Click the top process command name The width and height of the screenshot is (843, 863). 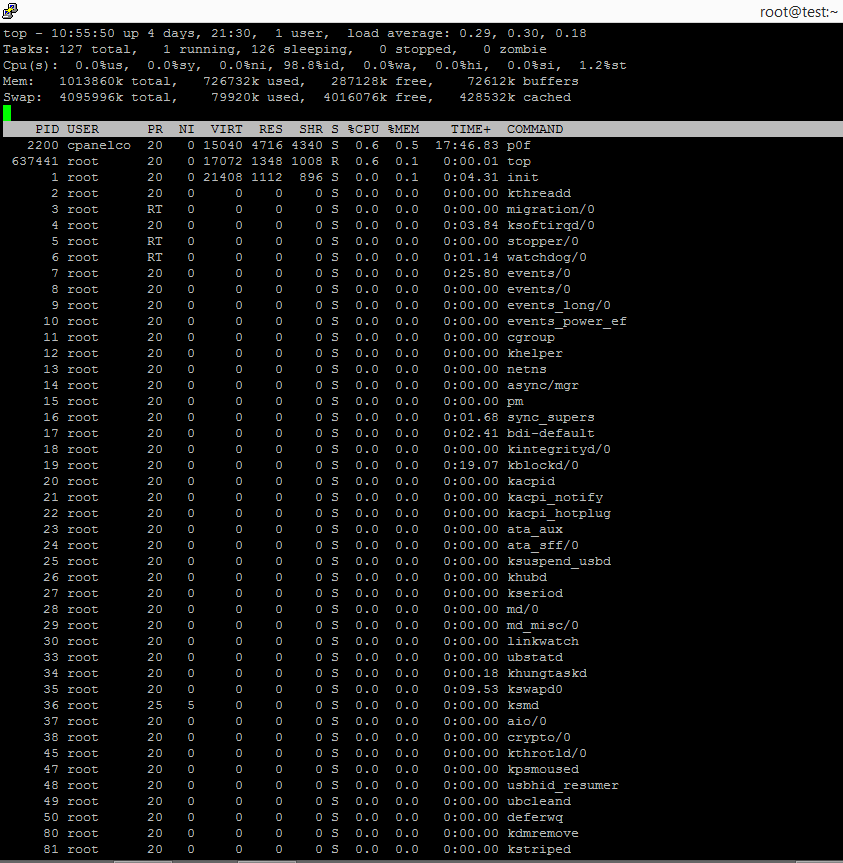pos(519,161)
